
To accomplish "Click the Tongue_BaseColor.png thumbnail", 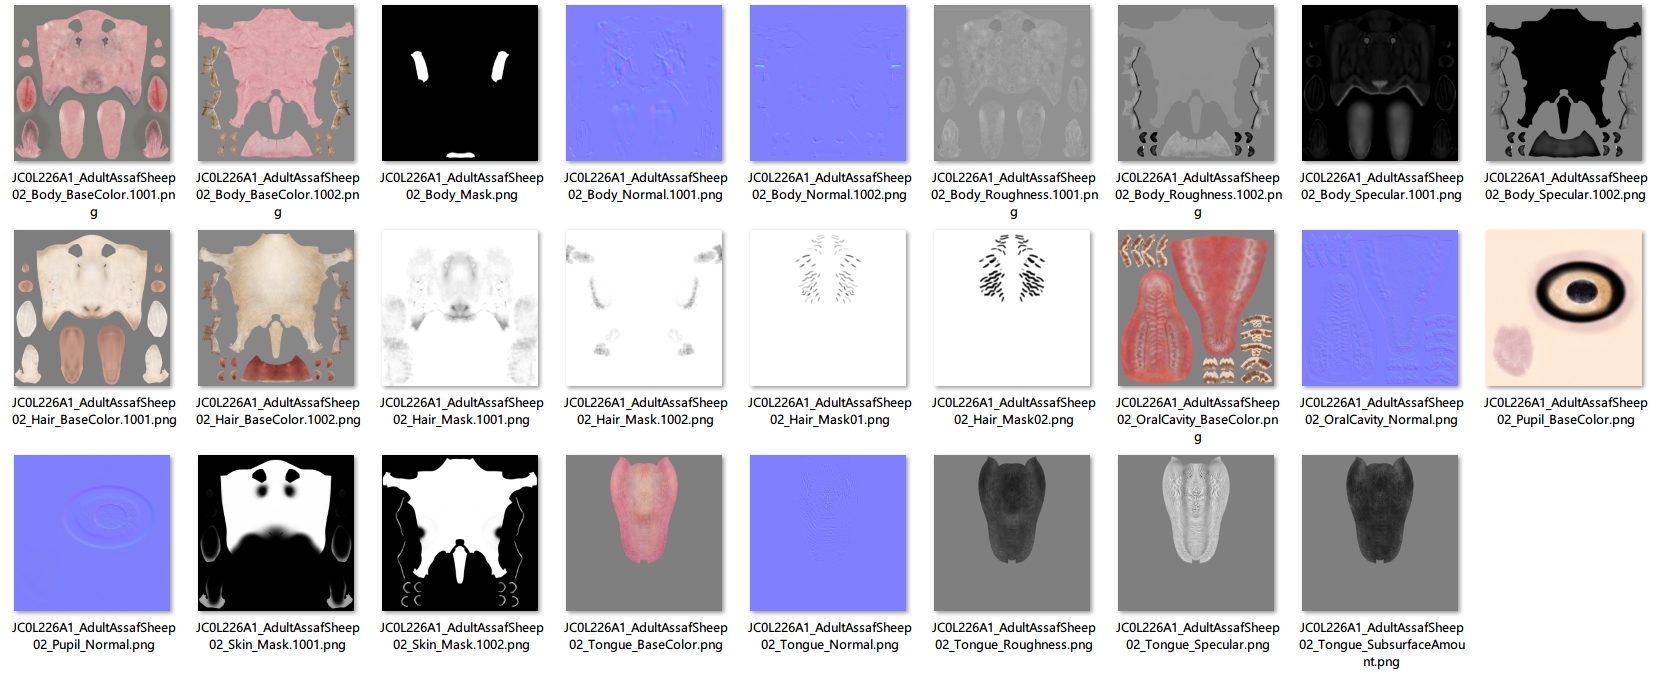I will click(644, 533).
